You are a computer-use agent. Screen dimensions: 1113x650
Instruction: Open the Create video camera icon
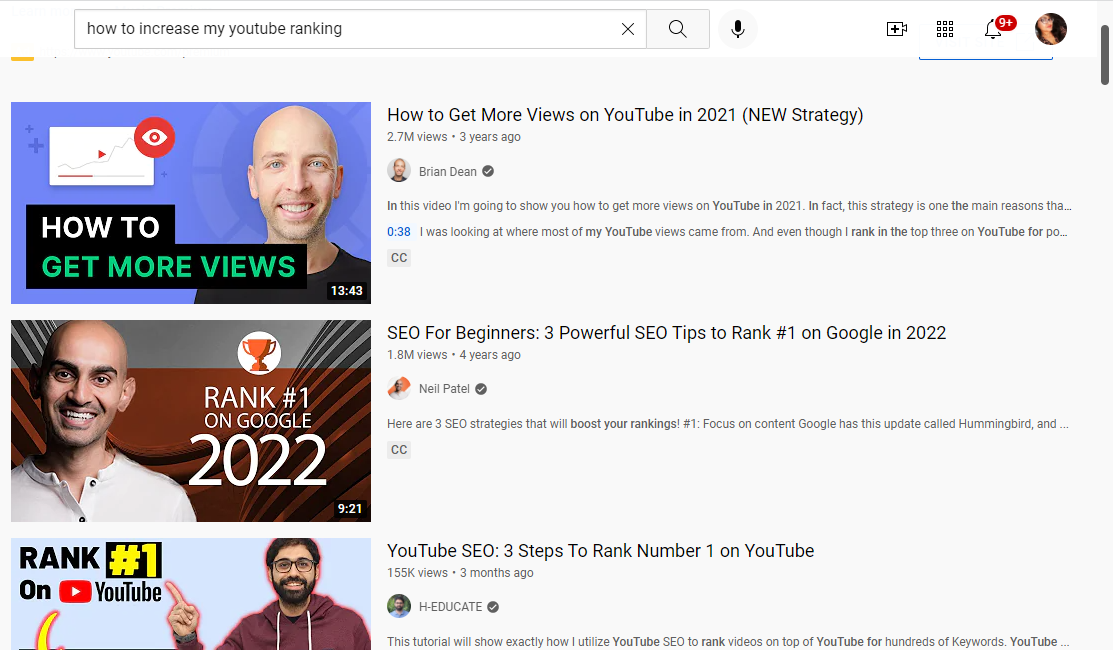[897, 29]
